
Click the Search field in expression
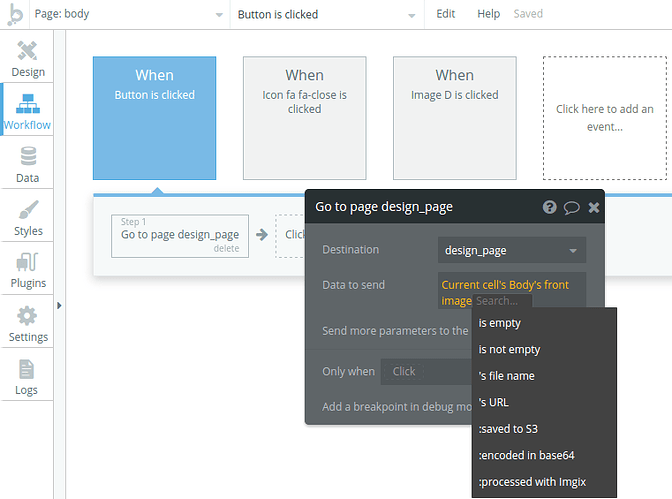503,301
